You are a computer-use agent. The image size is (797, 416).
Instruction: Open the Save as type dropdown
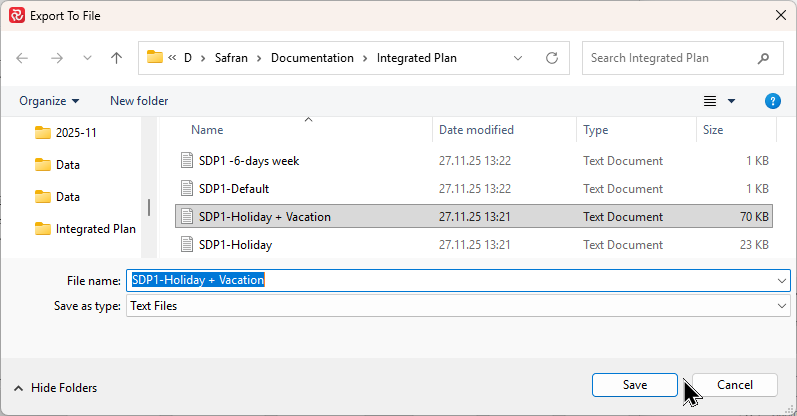point(781,306)
